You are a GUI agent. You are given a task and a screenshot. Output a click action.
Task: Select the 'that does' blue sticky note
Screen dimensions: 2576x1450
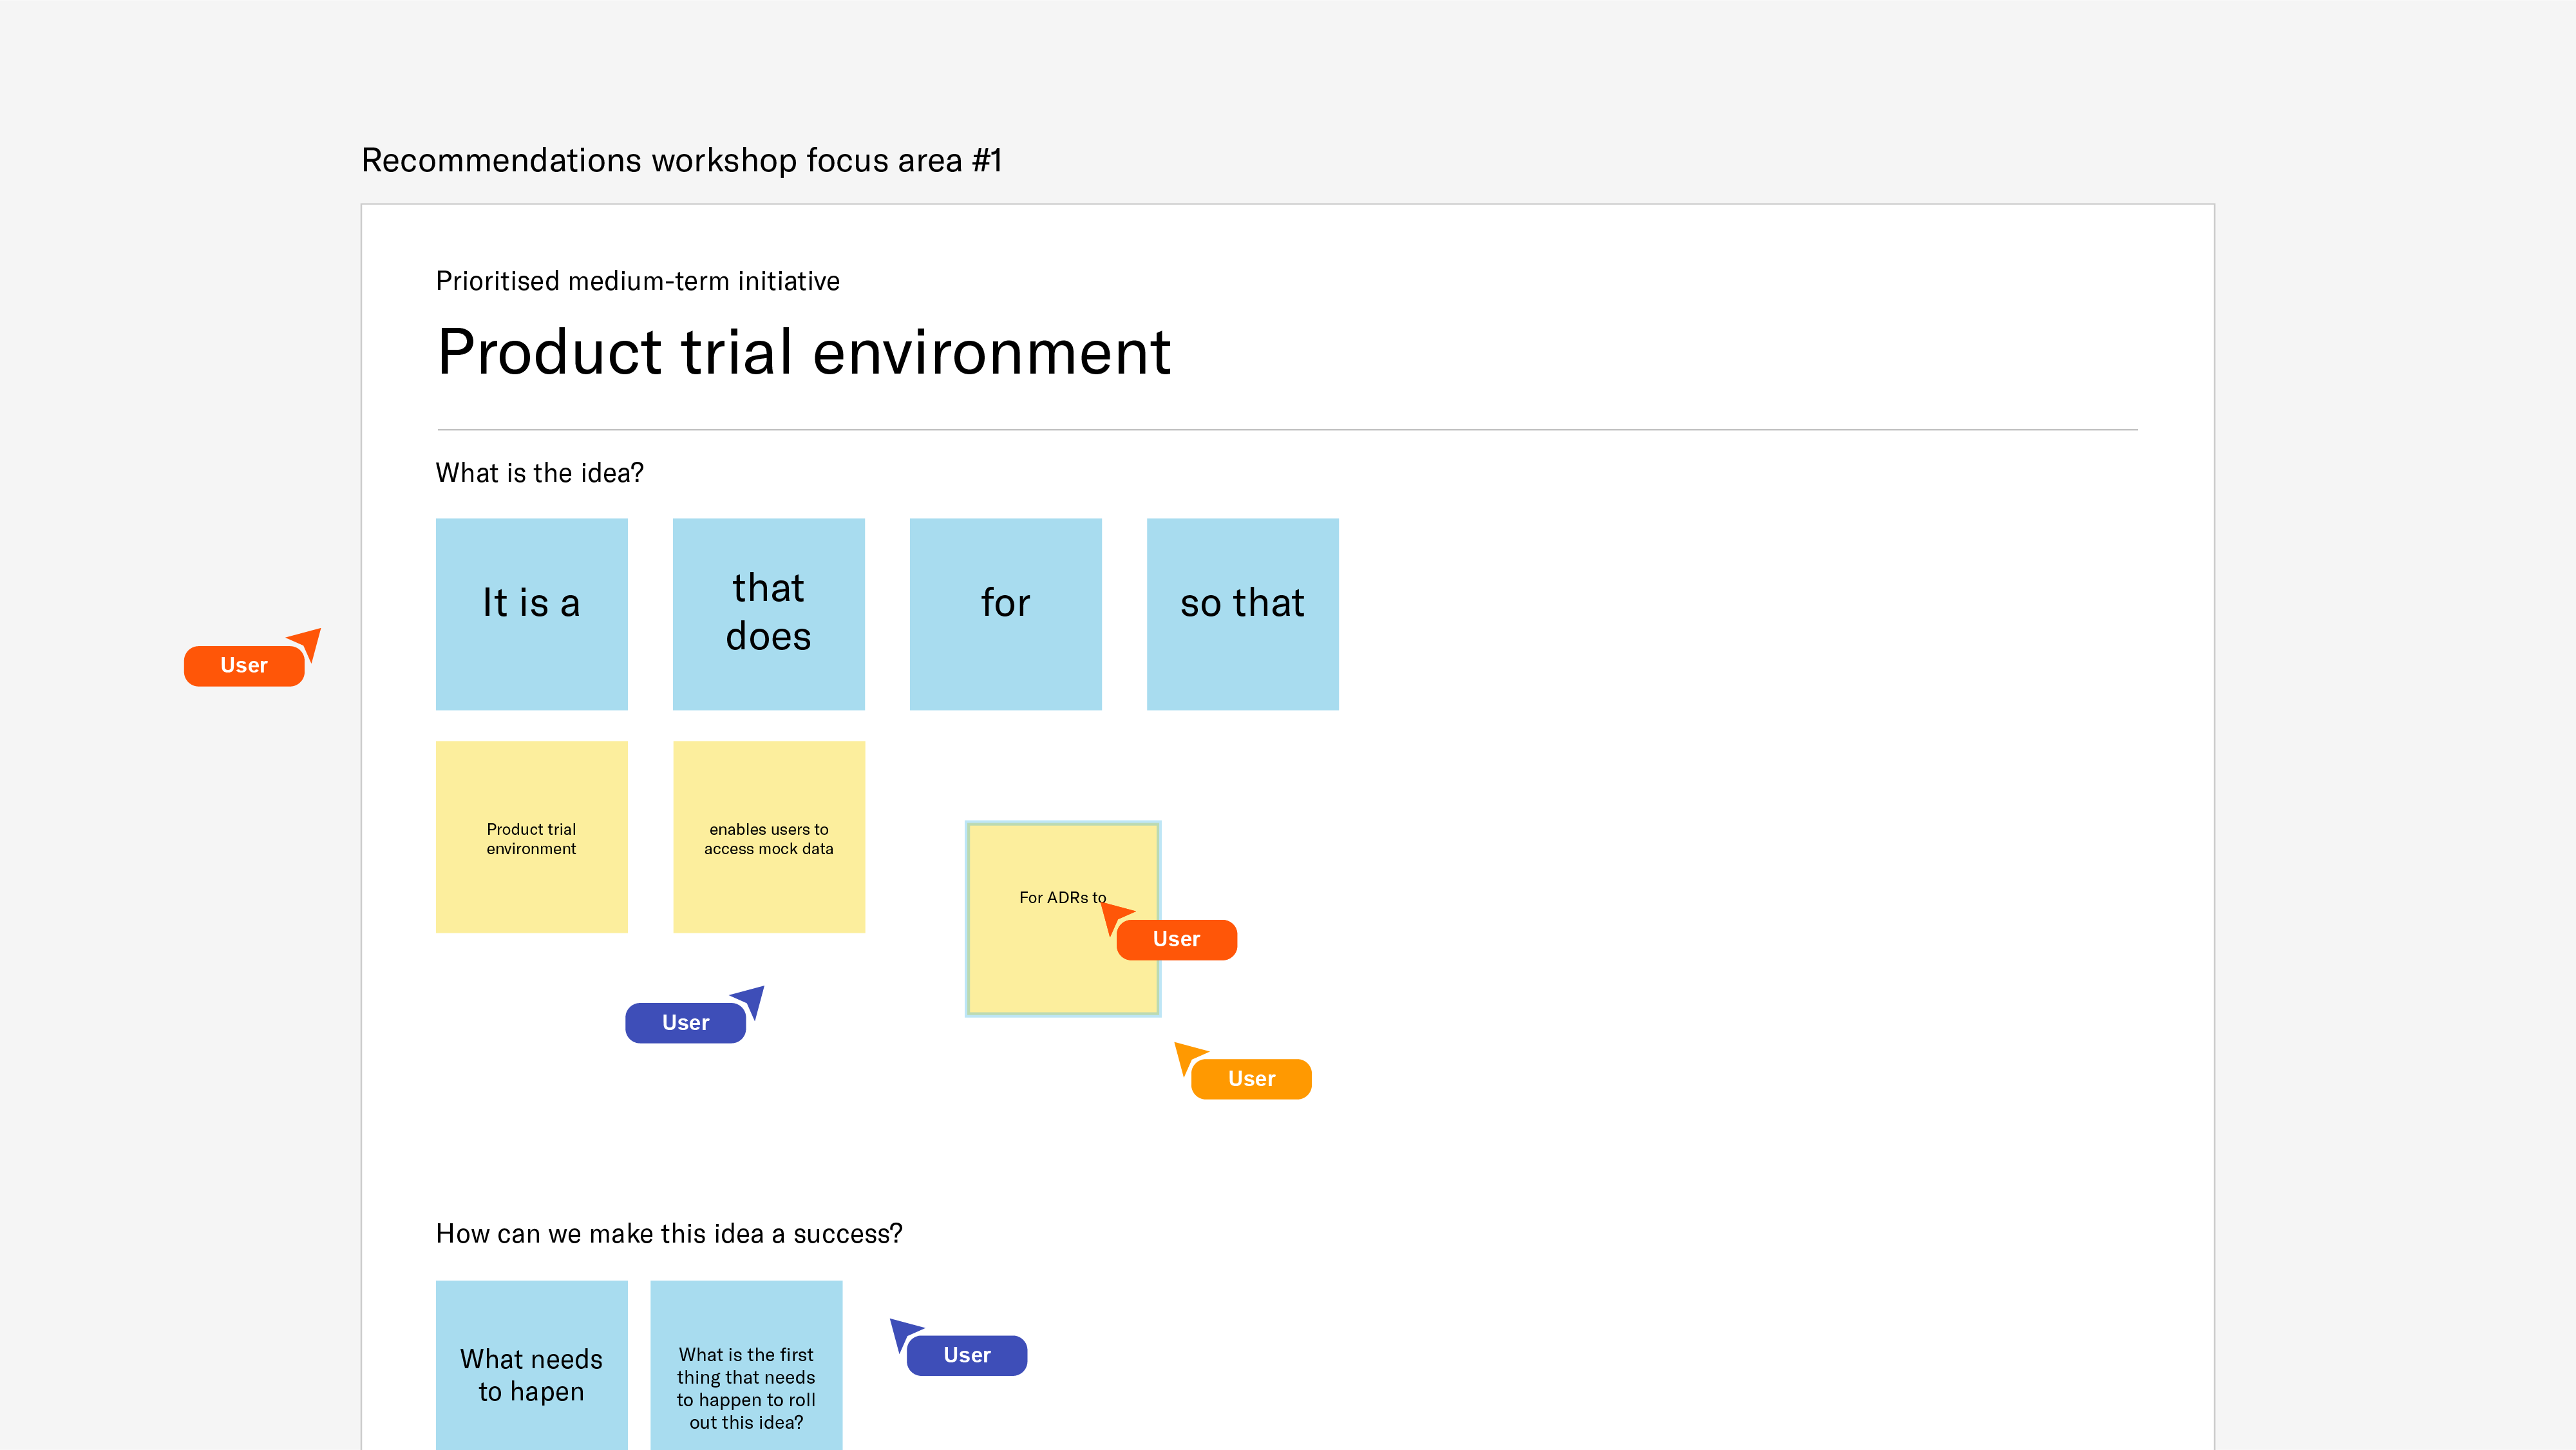click(x=768, y=614)
